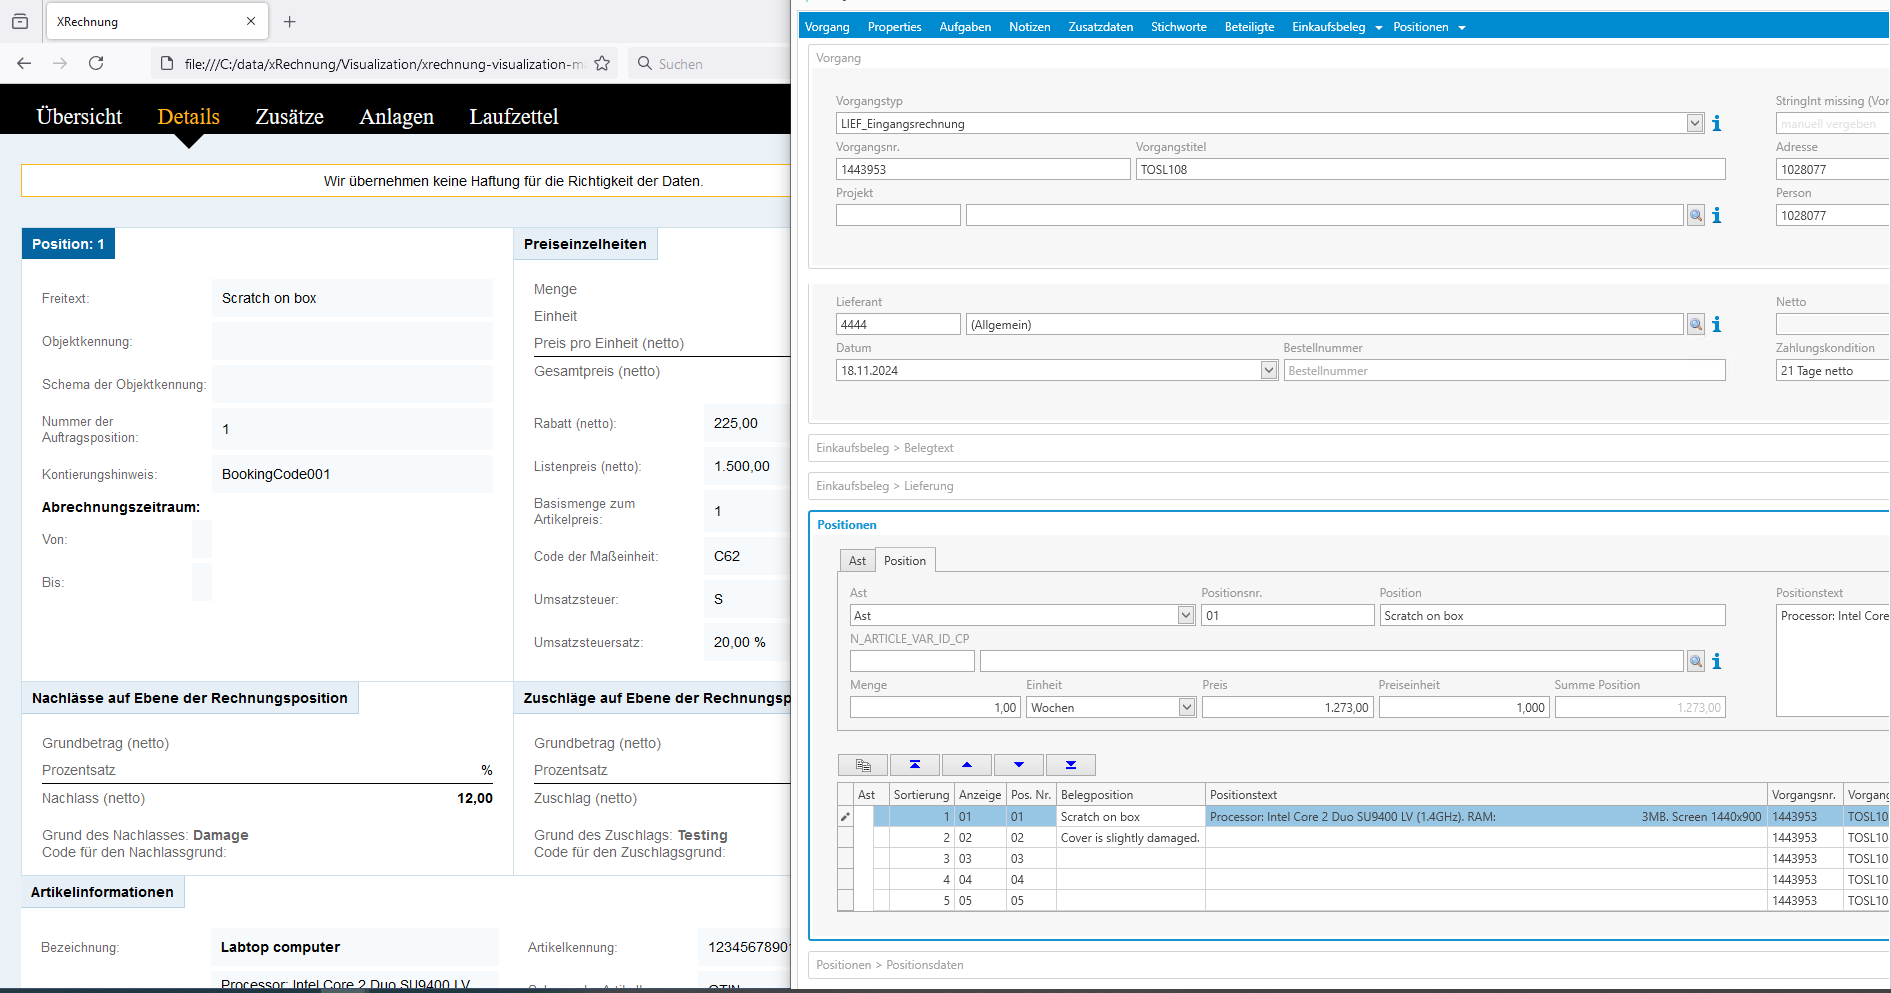Move the selected position to the bottom
Image resolution: width=1891 pixels, height=993 pixels.
1071,765
